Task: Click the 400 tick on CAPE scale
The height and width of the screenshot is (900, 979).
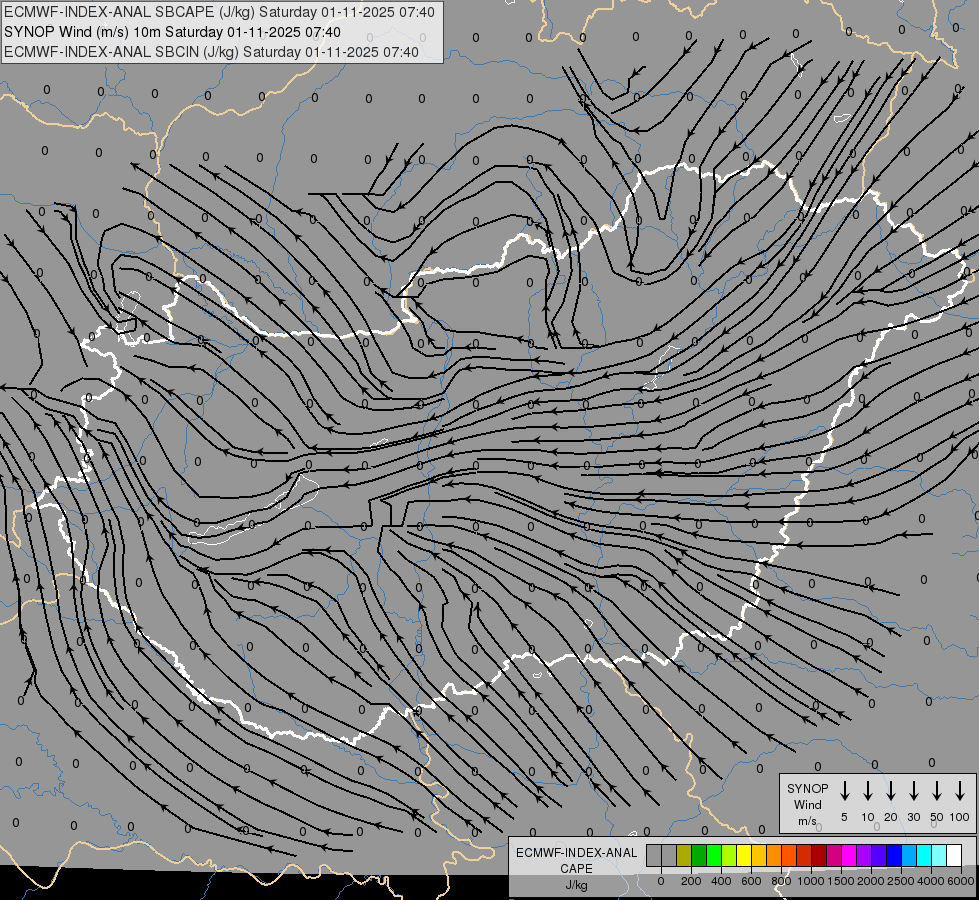Action: click(721, 881)
